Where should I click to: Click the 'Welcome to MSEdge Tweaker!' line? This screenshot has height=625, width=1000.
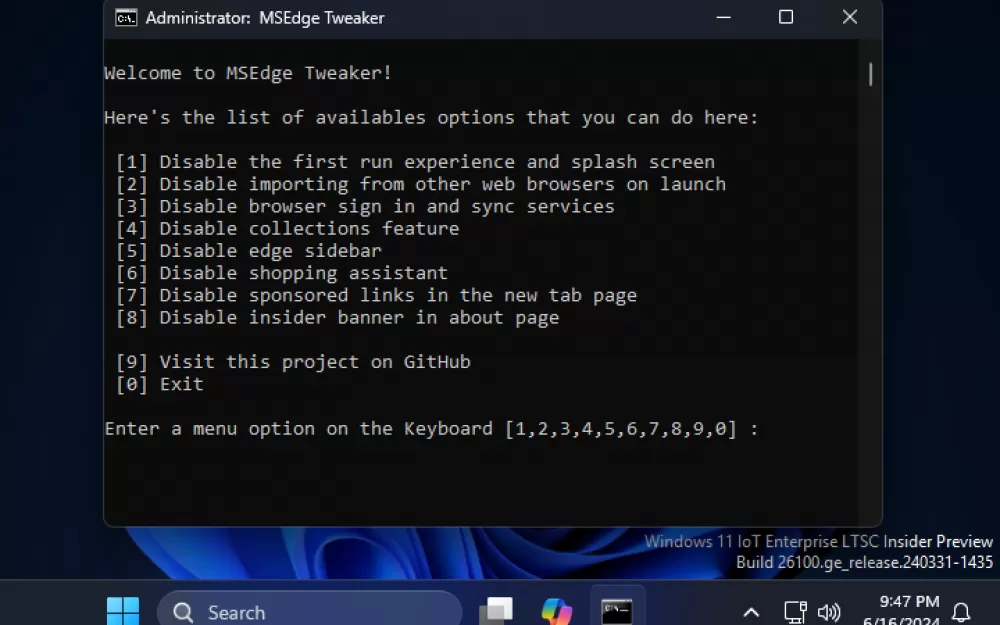point(248,73)
